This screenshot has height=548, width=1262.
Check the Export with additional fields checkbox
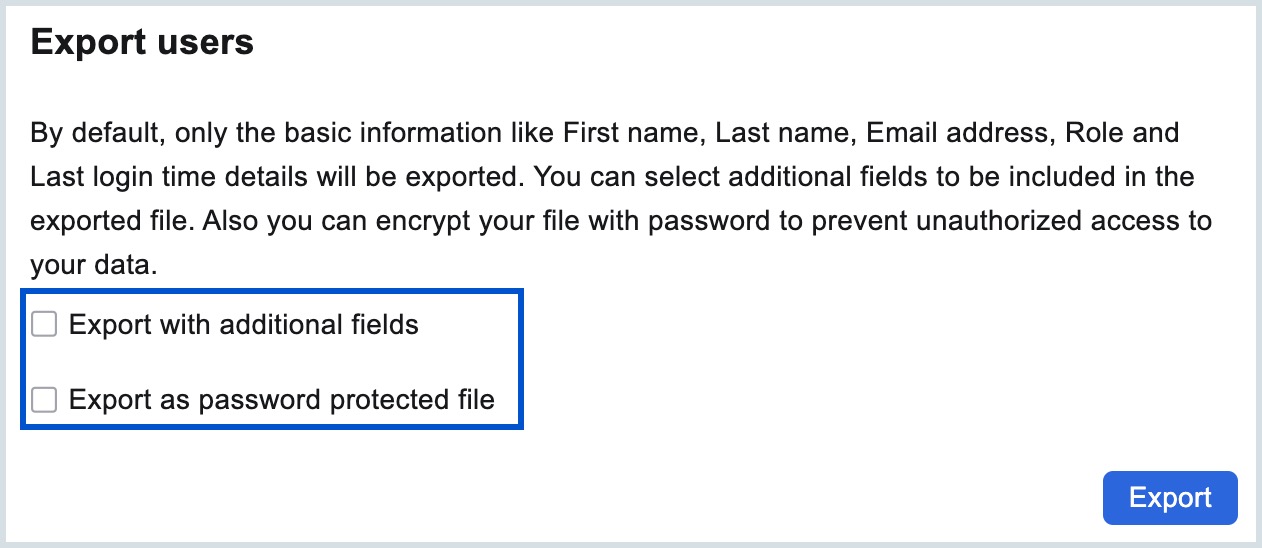(x=44, y=325)
